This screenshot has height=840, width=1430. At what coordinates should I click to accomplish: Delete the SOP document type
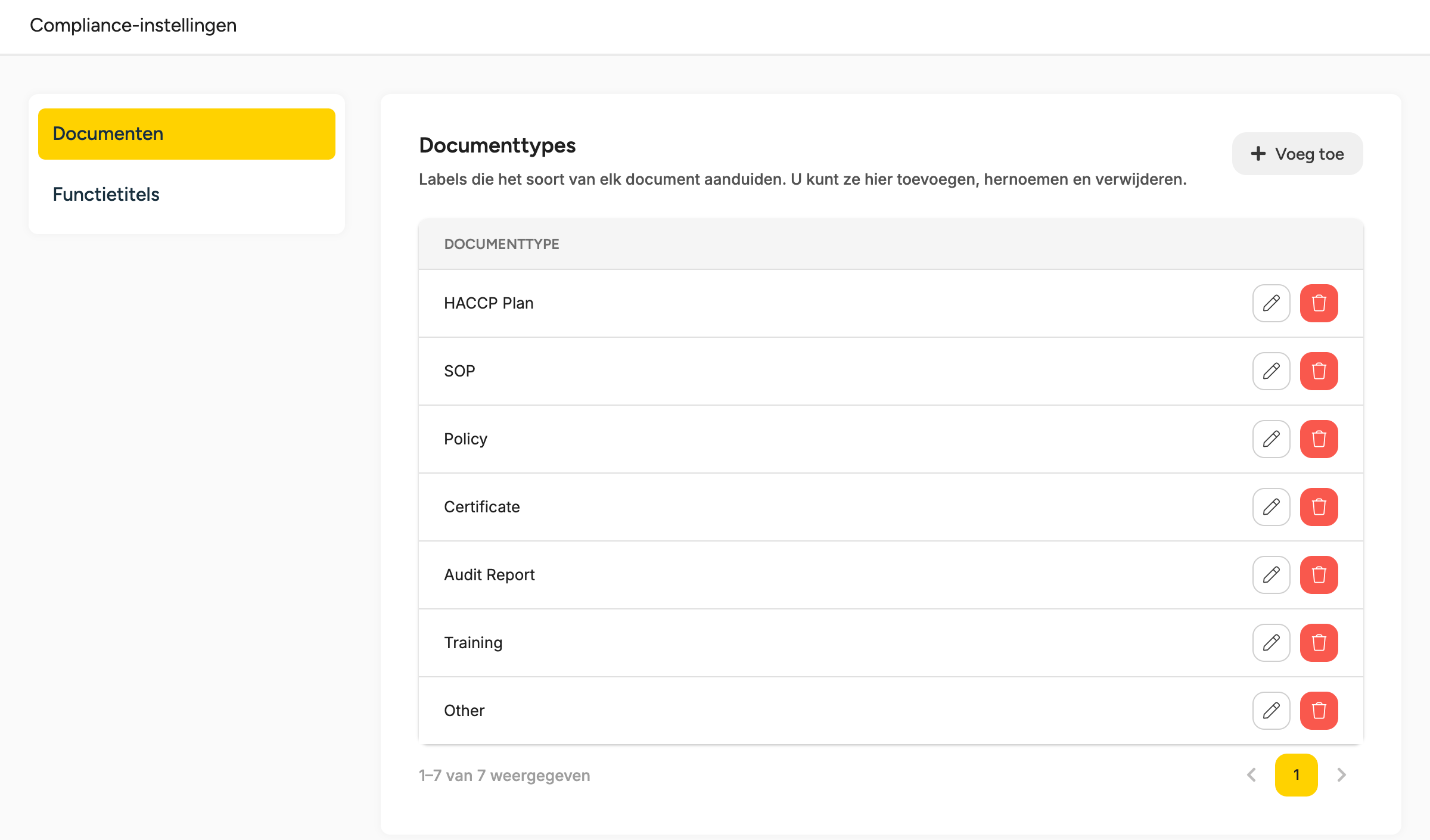(x=1319, y=371)
